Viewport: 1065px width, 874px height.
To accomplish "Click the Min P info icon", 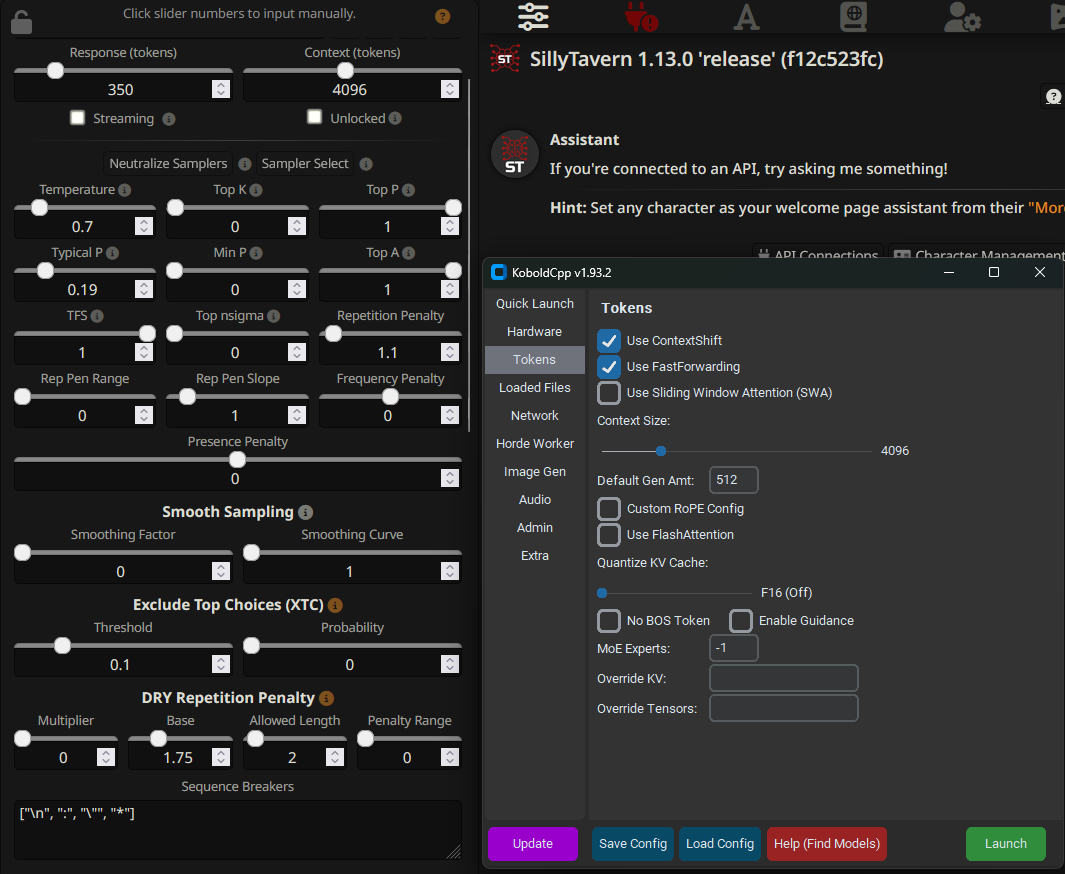I will click(x=256, y=253).
